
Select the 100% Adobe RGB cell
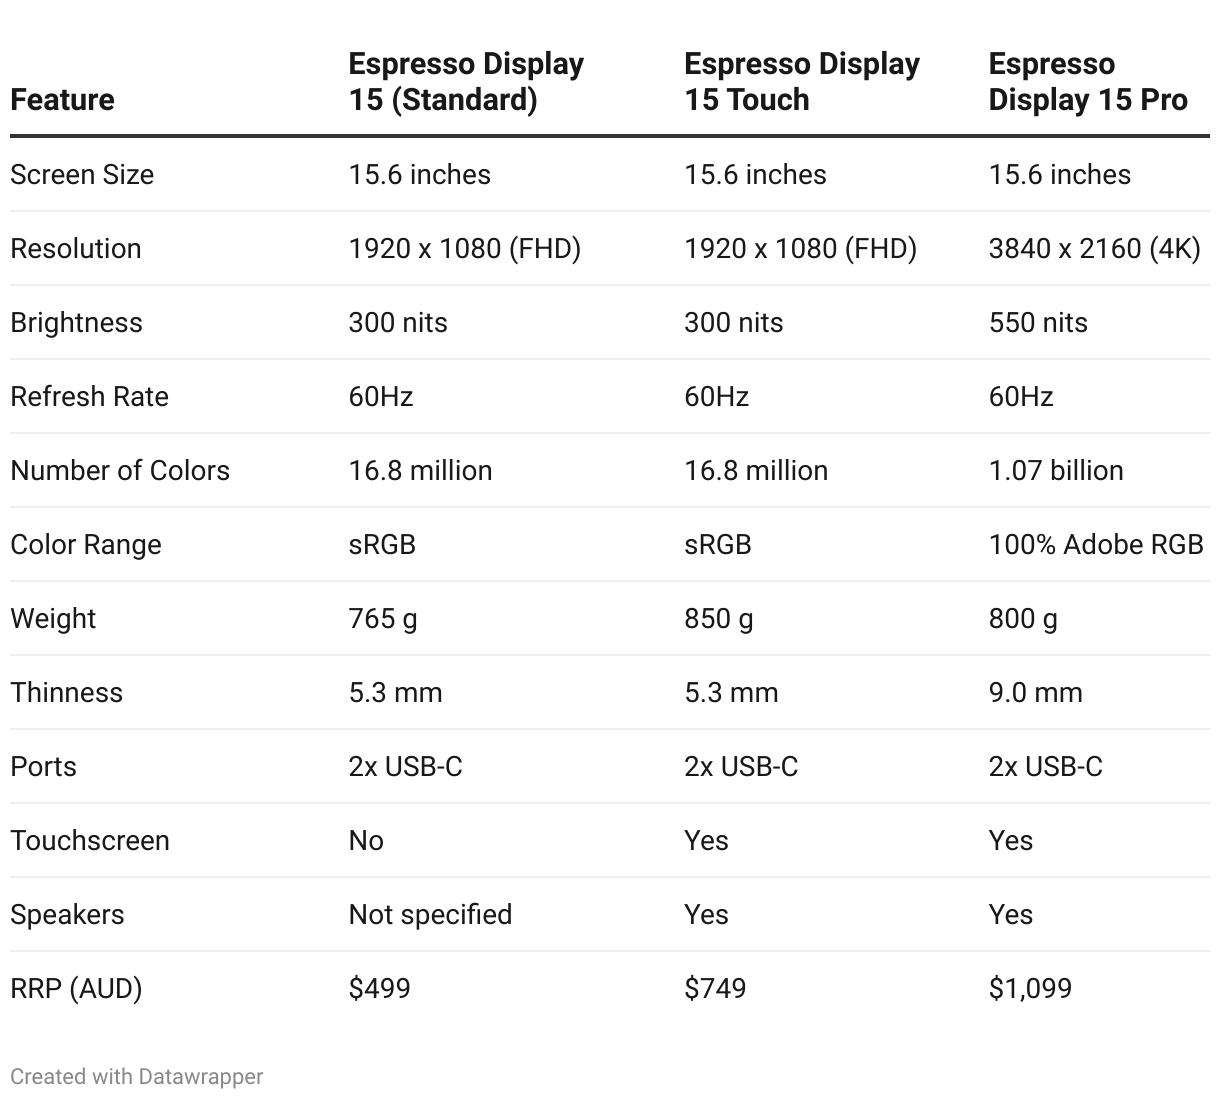point(1096,544)
